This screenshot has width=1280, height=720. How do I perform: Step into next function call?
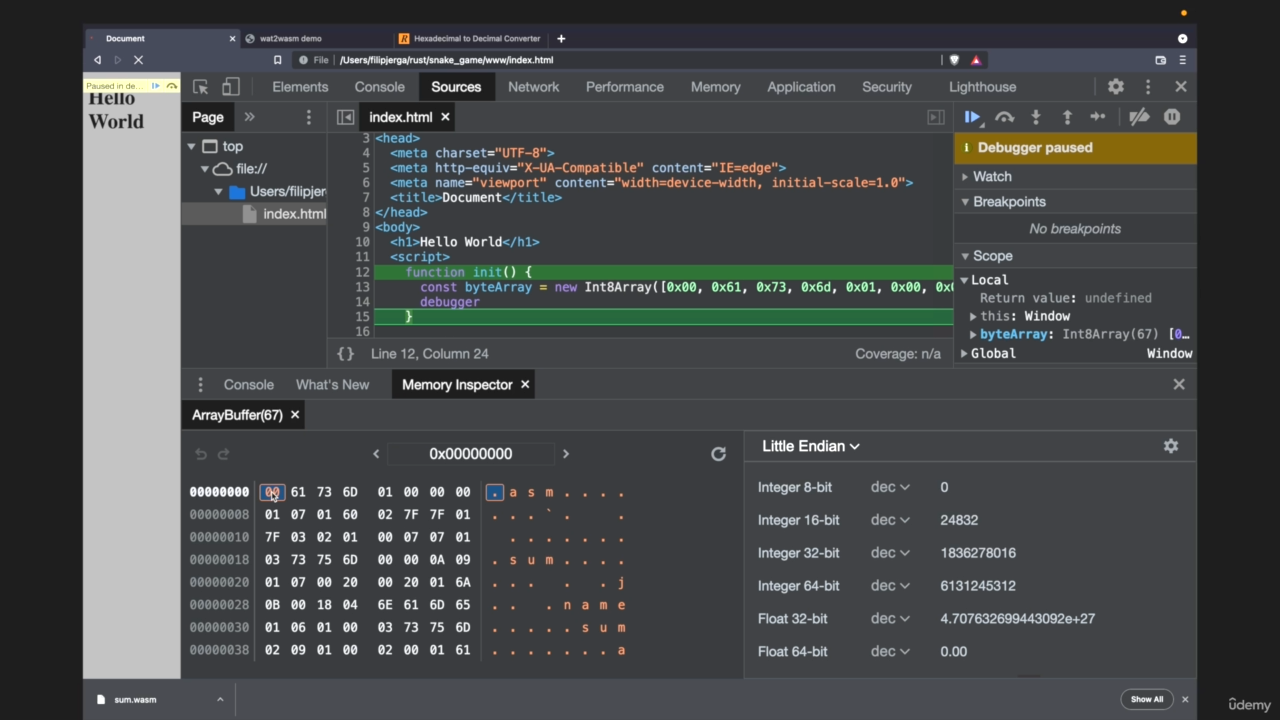click(1035, 117)
